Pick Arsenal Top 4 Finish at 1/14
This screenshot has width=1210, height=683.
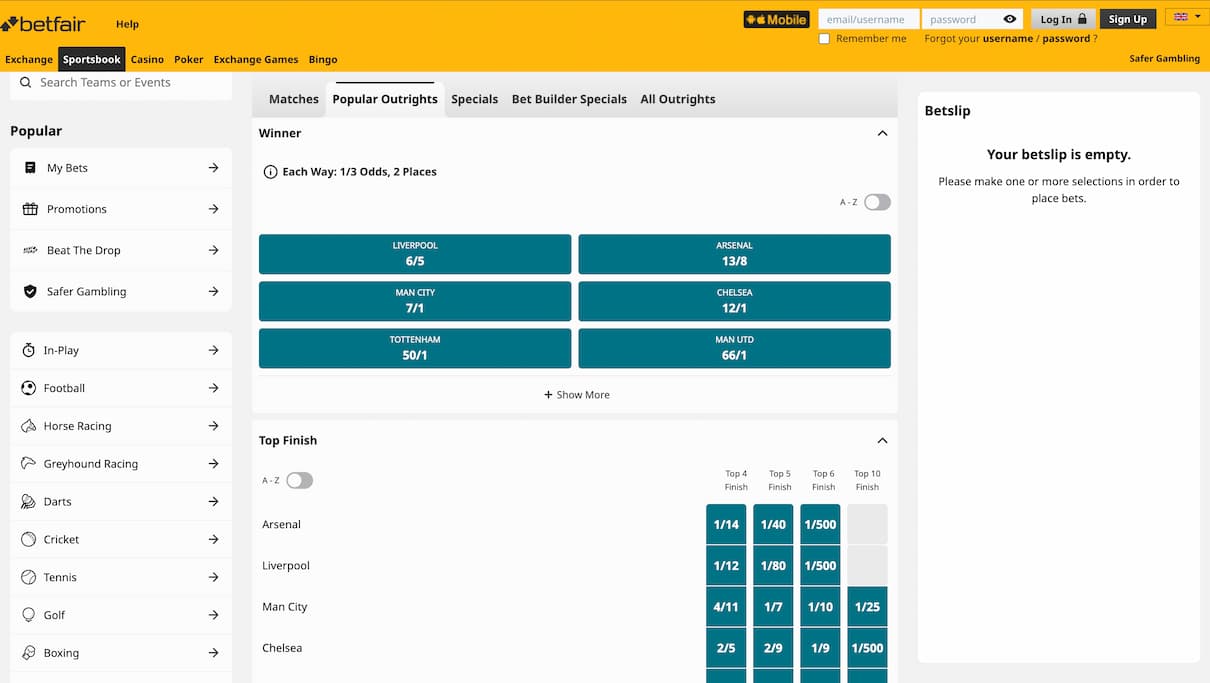[x=726, y=524]
